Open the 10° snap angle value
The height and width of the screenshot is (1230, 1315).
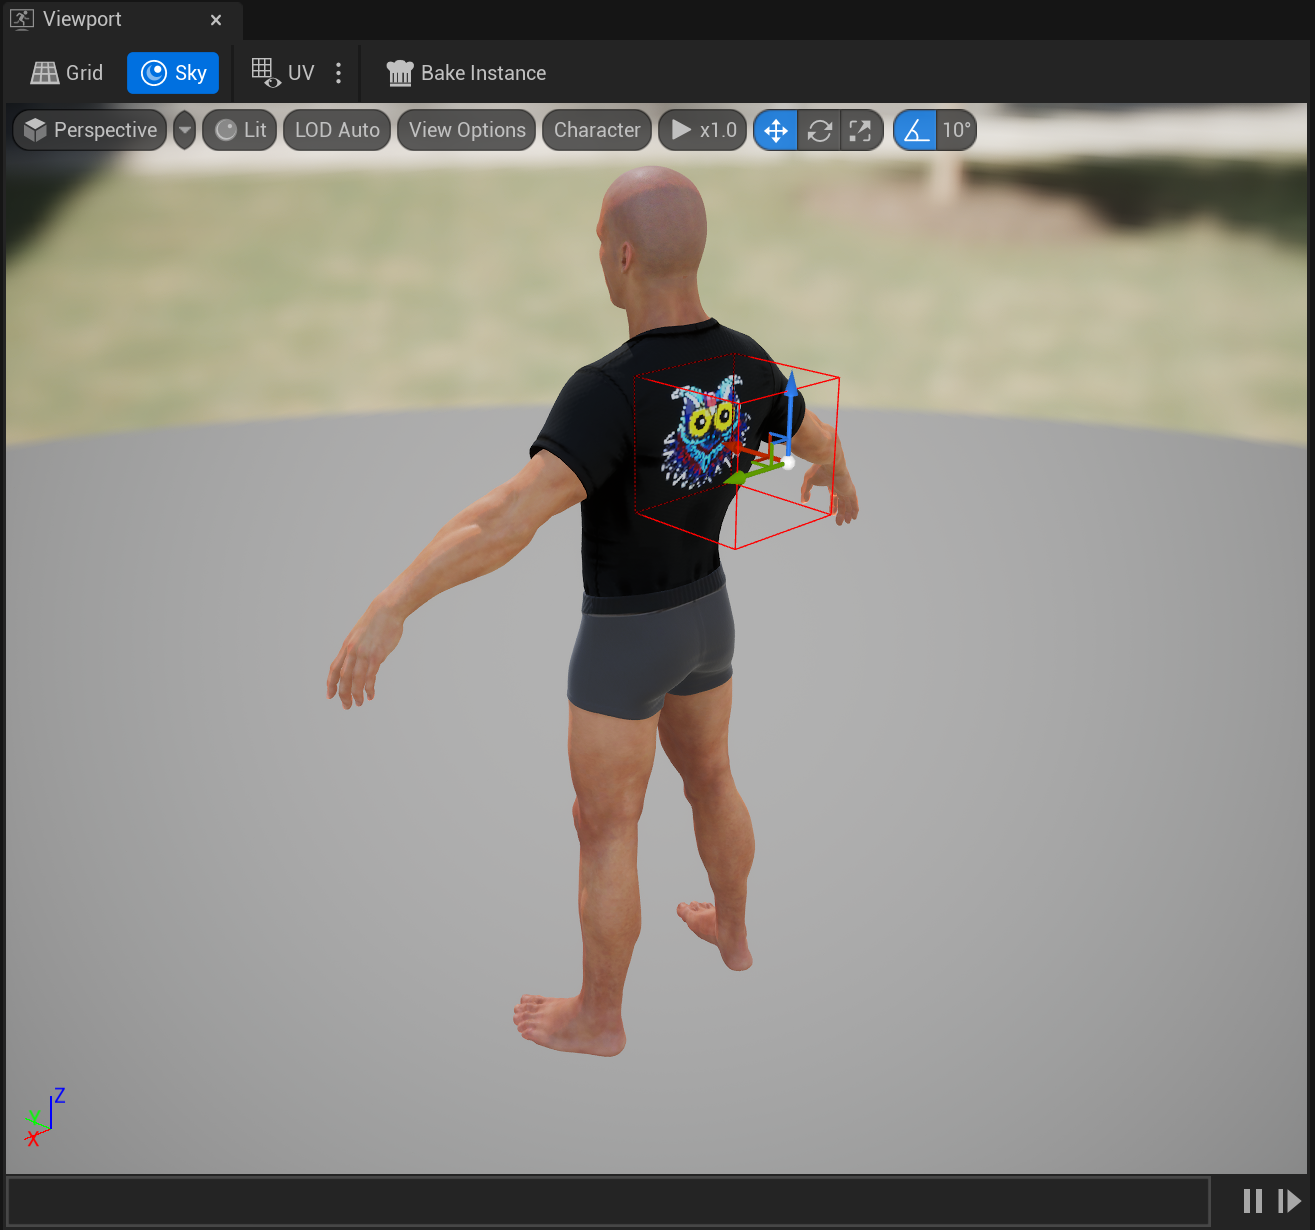(x=956, y=130)
